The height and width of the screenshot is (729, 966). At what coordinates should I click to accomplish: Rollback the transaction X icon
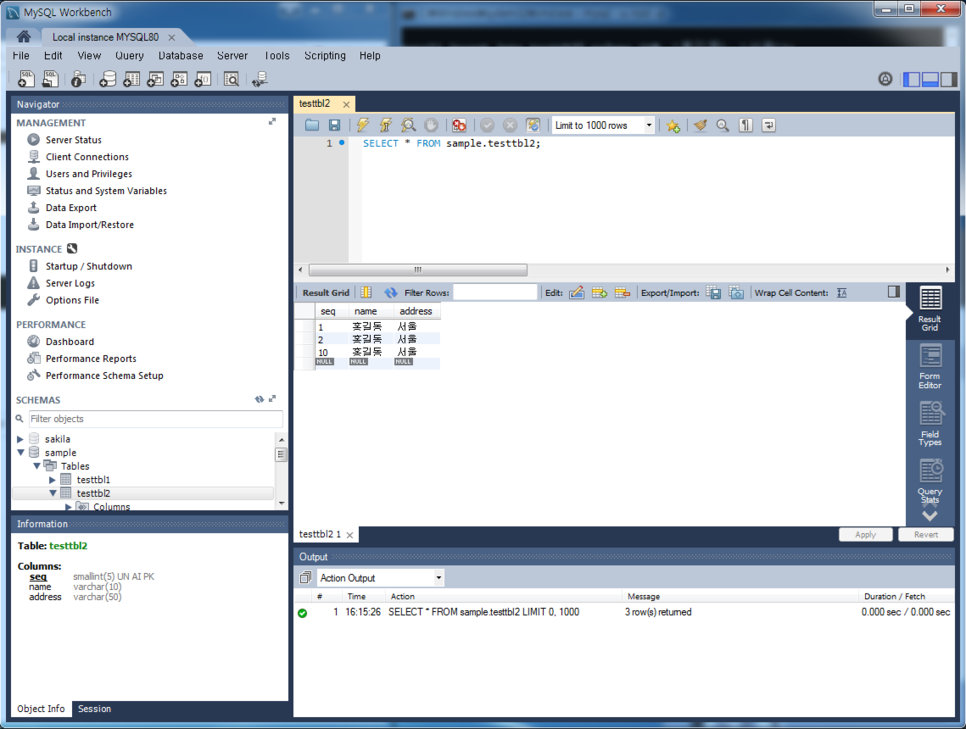click(510, 125)
